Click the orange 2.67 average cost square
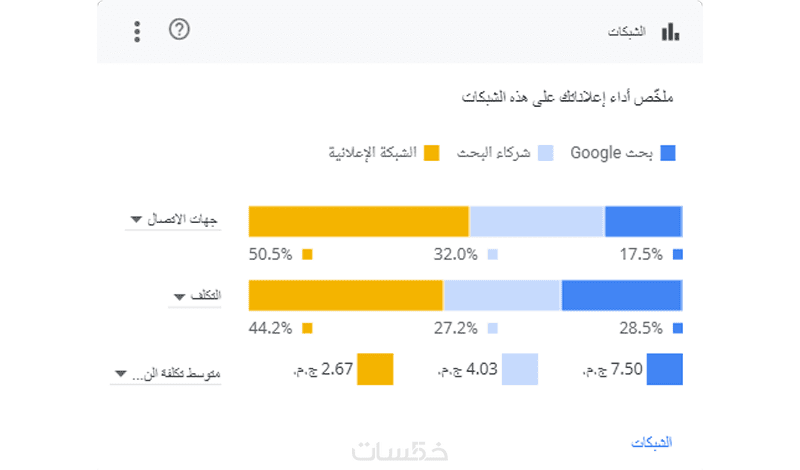 376,370
